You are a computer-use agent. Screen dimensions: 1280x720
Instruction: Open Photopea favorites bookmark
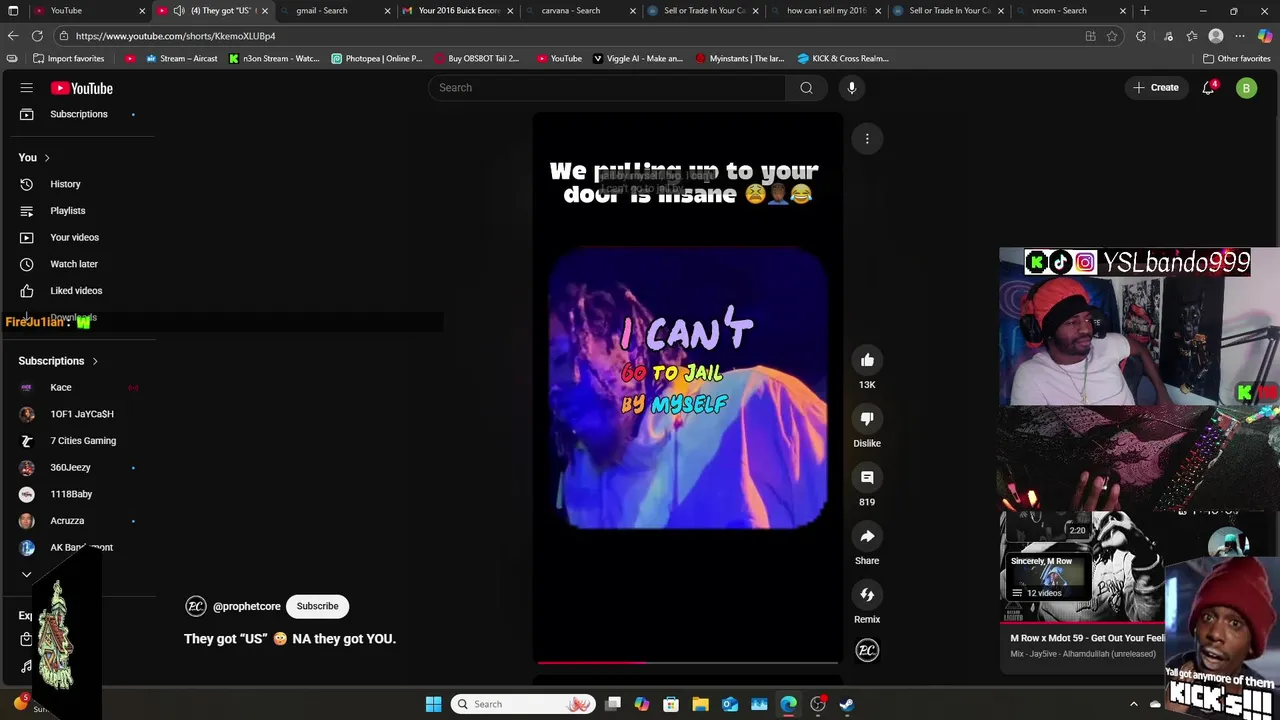click(377, 58)
